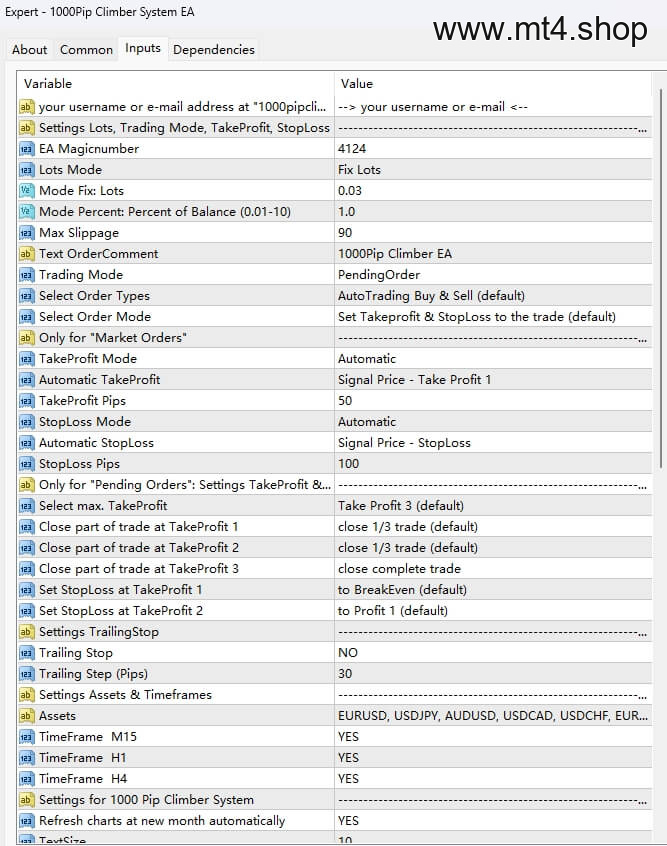
Task: Select the Max Slippage value 90
Action: [493, 233]
